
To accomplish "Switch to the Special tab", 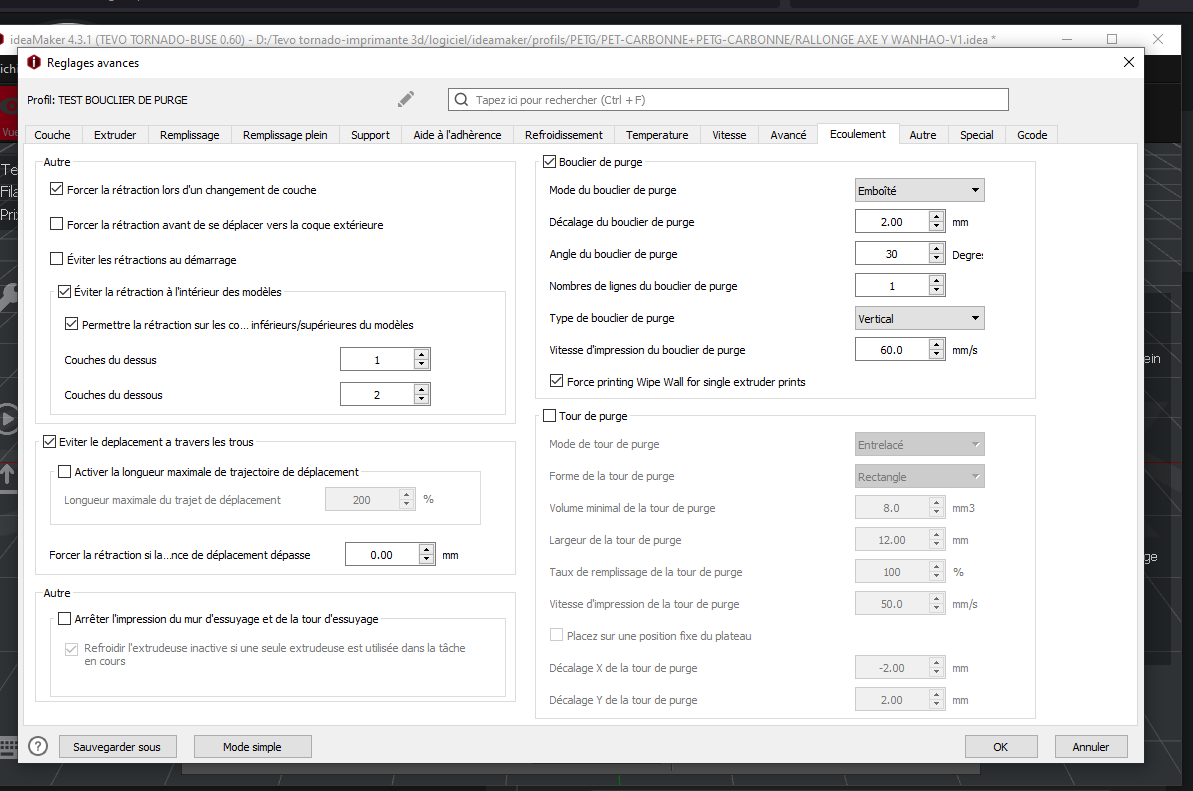I will pyautogui.click(x=977, y=135).
